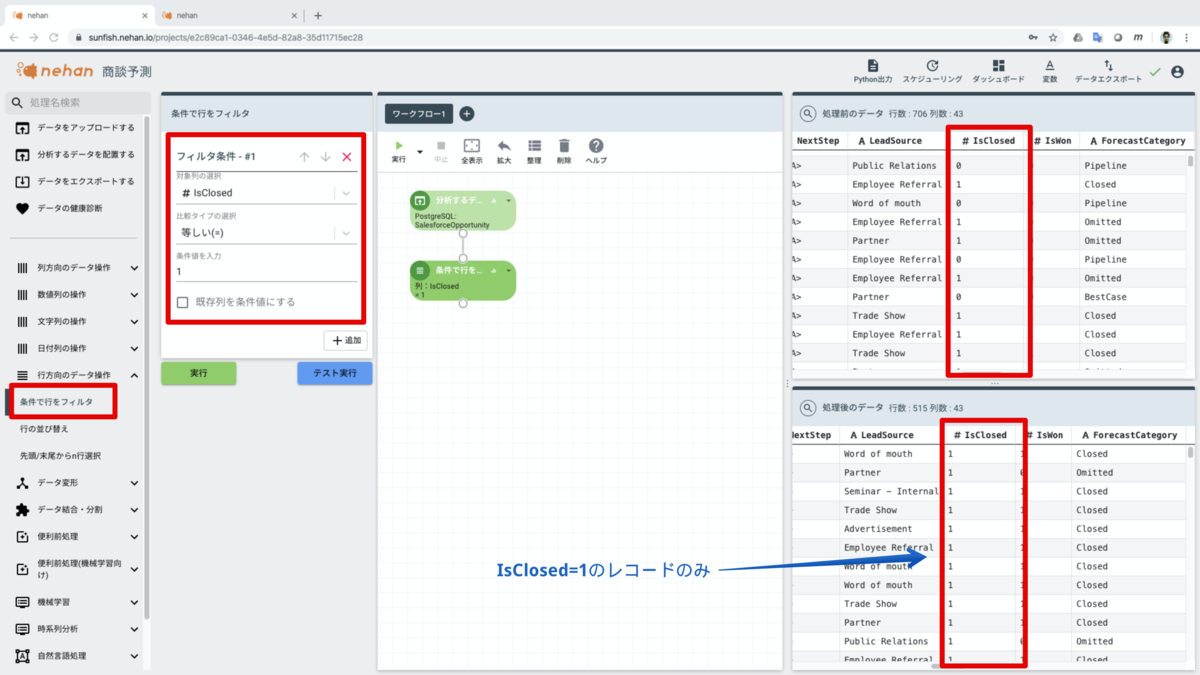Switch to the ワークフロー1 tab
This screenshot has height=675, width=1200.
point(420,114)
